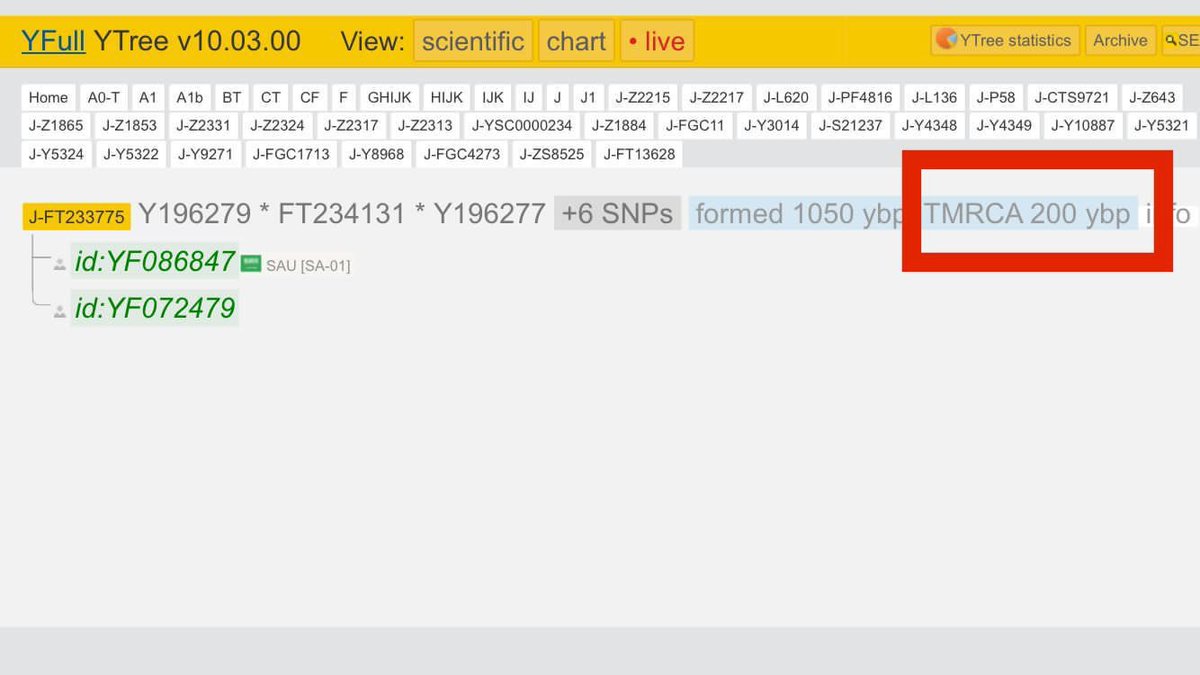Open J-Z1884 breadcrumb
The width and height of the screenshot is (1200, 675).
619,125
